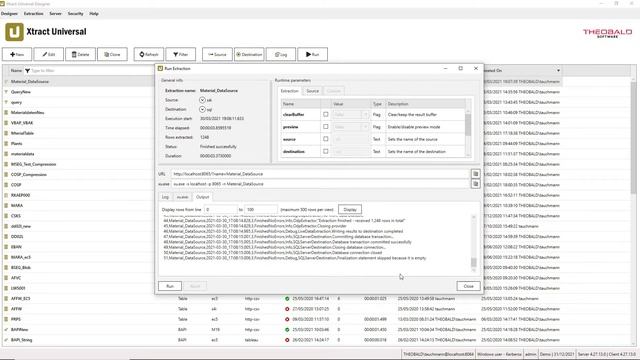This screenshot has height=360, width=640.
Task: Copy the xu.exe command with its clipboard icon
Action: 475,184
